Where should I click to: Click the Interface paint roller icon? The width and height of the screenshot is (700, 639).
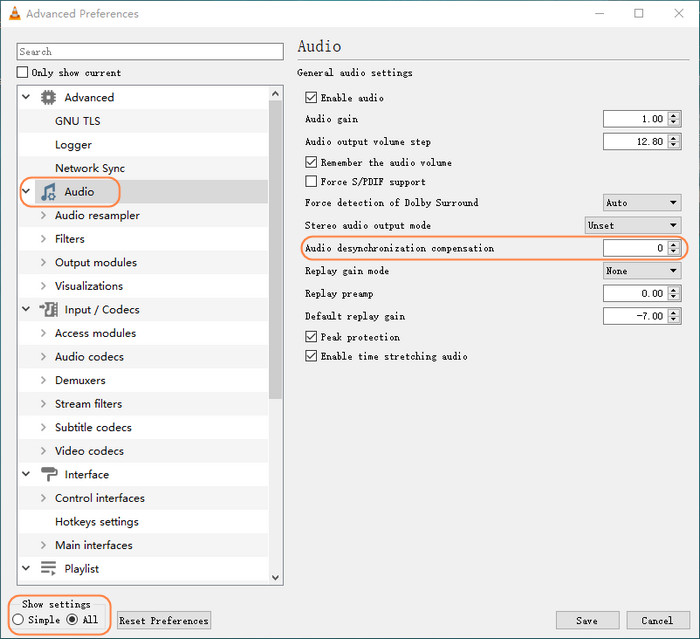coord(49,474)
